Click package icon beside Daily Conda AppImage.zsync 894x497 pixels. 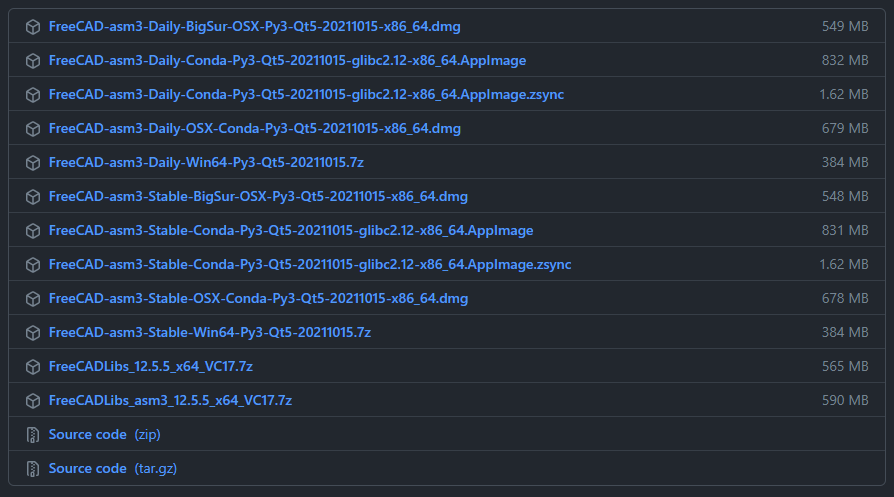coord(33,94)
